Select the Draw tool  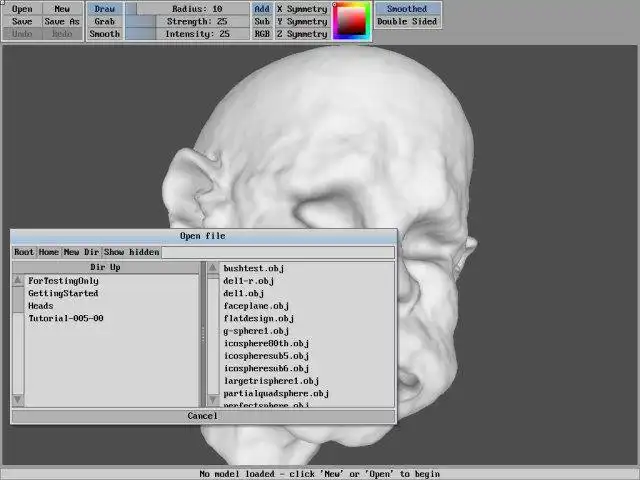[104, 9]
